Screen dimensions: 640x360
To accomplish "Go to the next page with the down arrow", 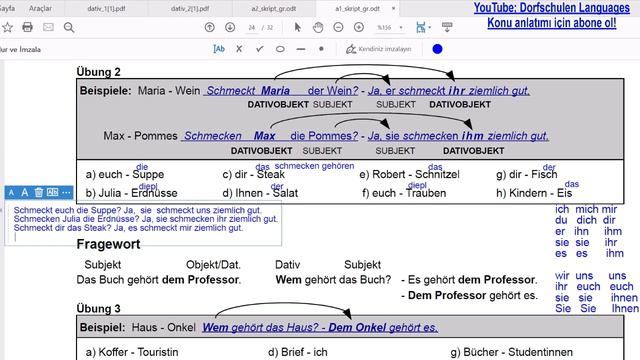I will click(230, 27).
